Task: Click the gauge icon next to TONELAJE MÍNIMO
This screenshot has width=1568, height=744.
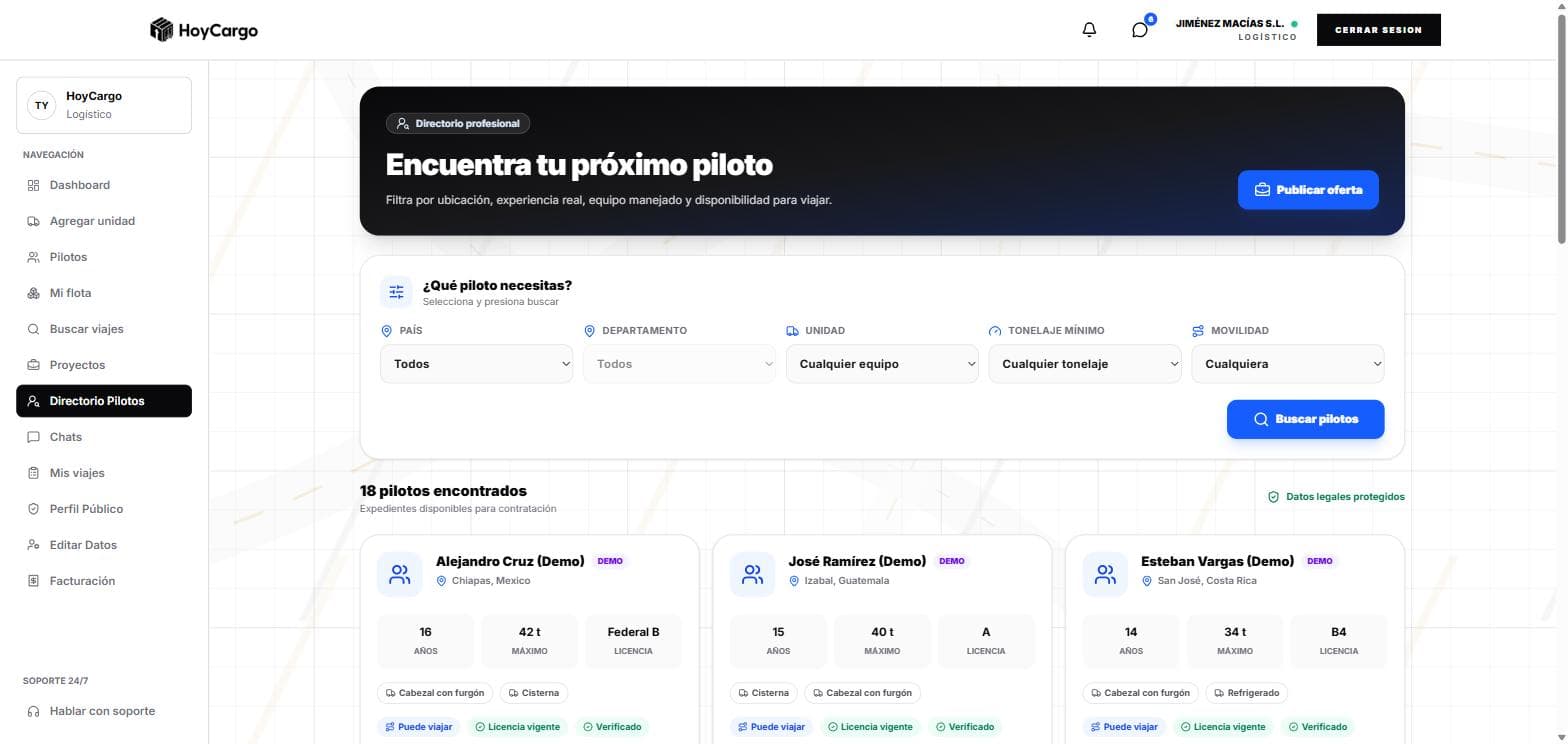Action: (x=994, y=331)
